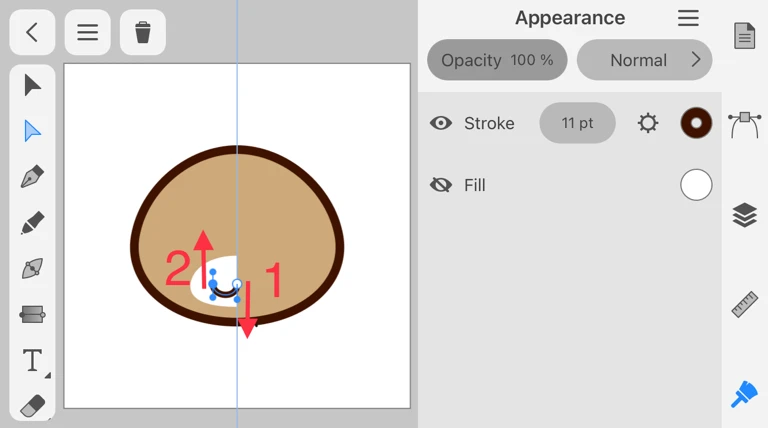Select the Eraser tool

coord(32,405)
